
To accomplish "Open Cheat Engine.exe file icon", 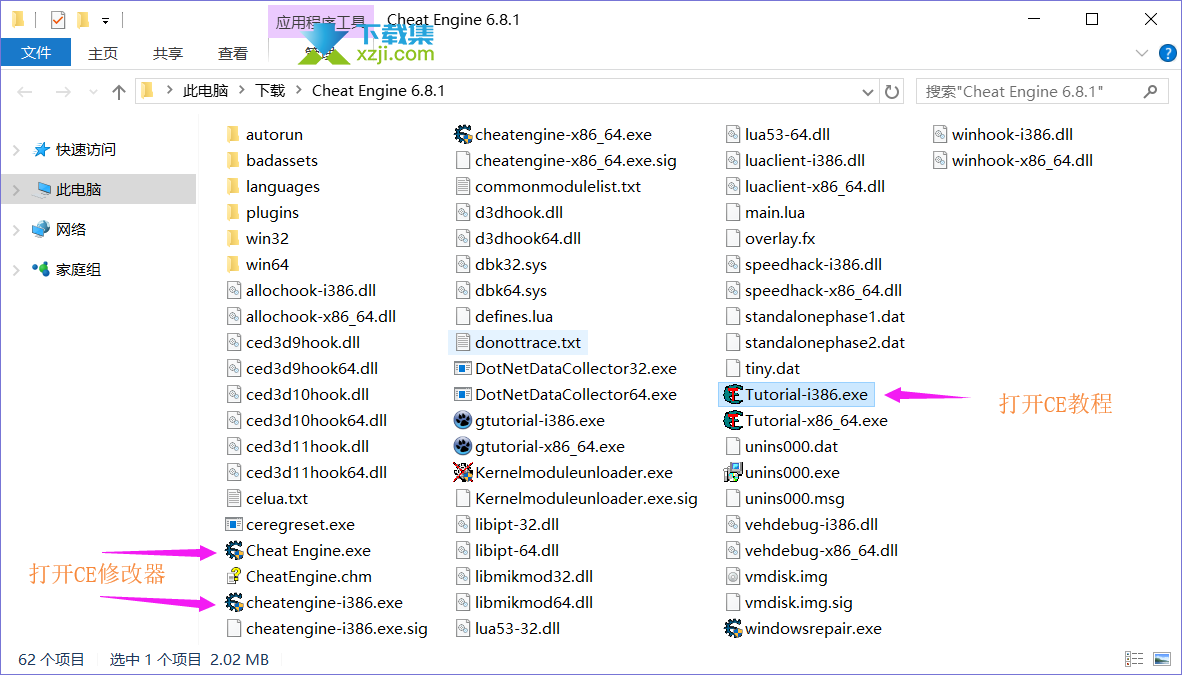I will 234,551.
